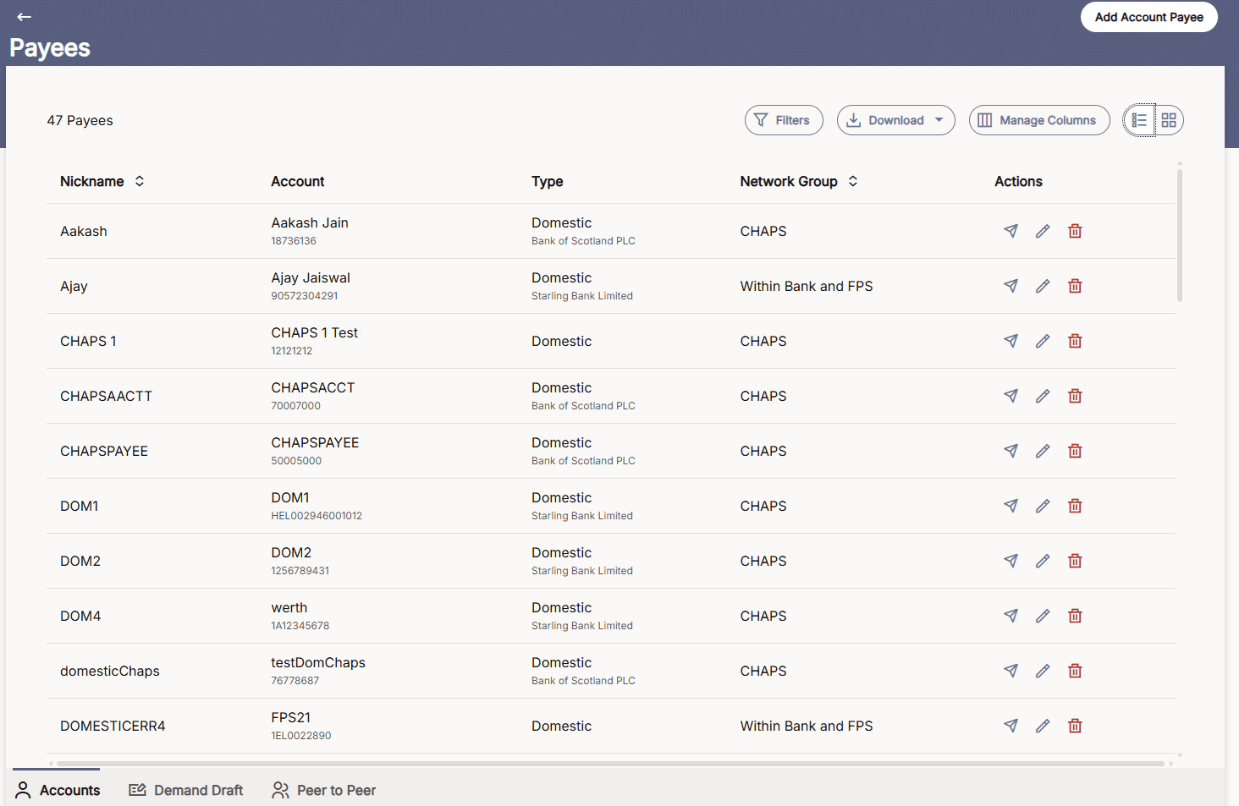Click account number 1256789431

tap(300, 571)
